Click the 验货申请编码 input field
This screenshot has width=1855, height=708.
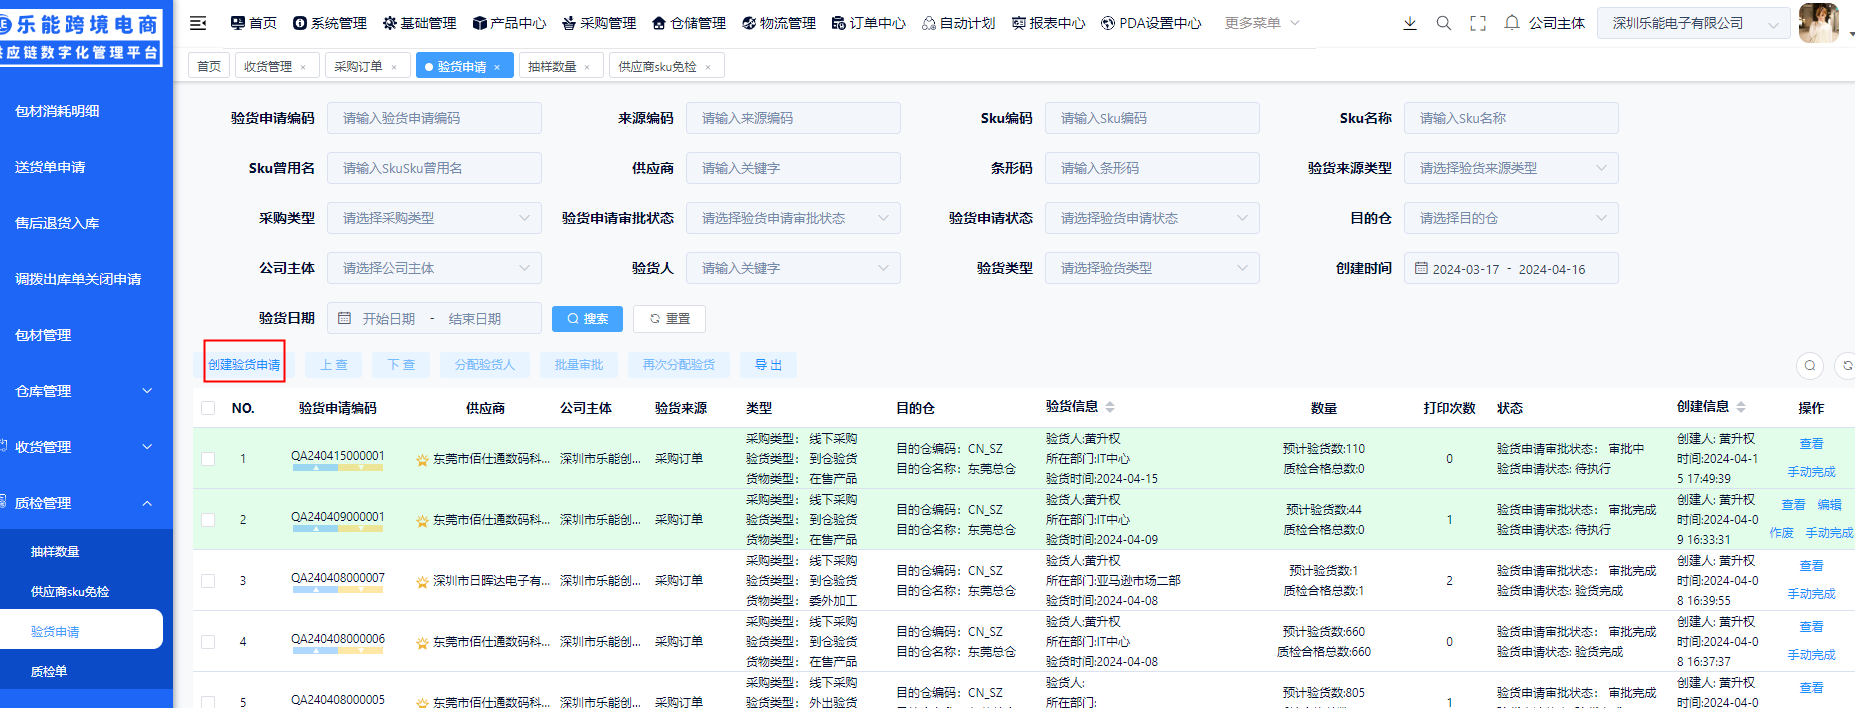point(435,118)
